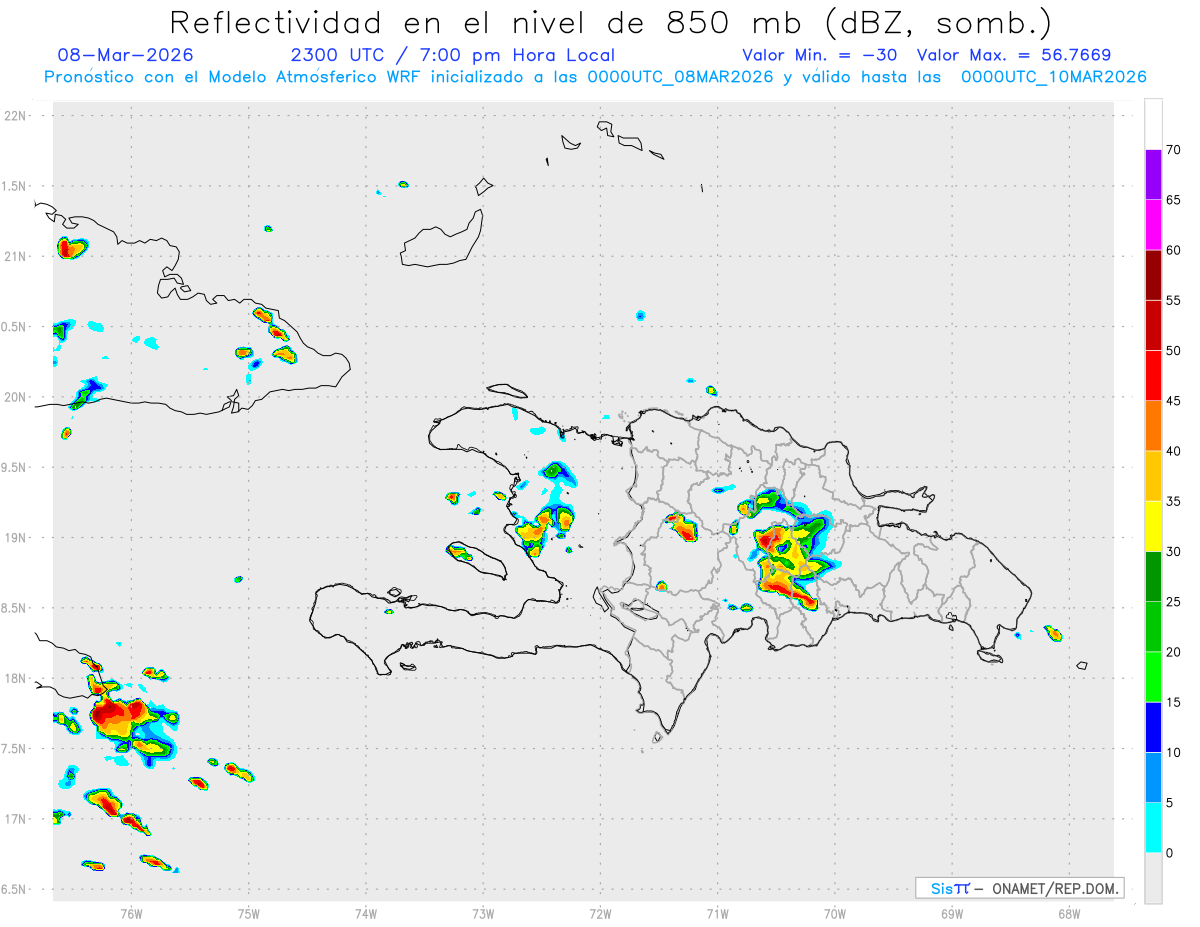Click the '72W' longitude label

600,912
